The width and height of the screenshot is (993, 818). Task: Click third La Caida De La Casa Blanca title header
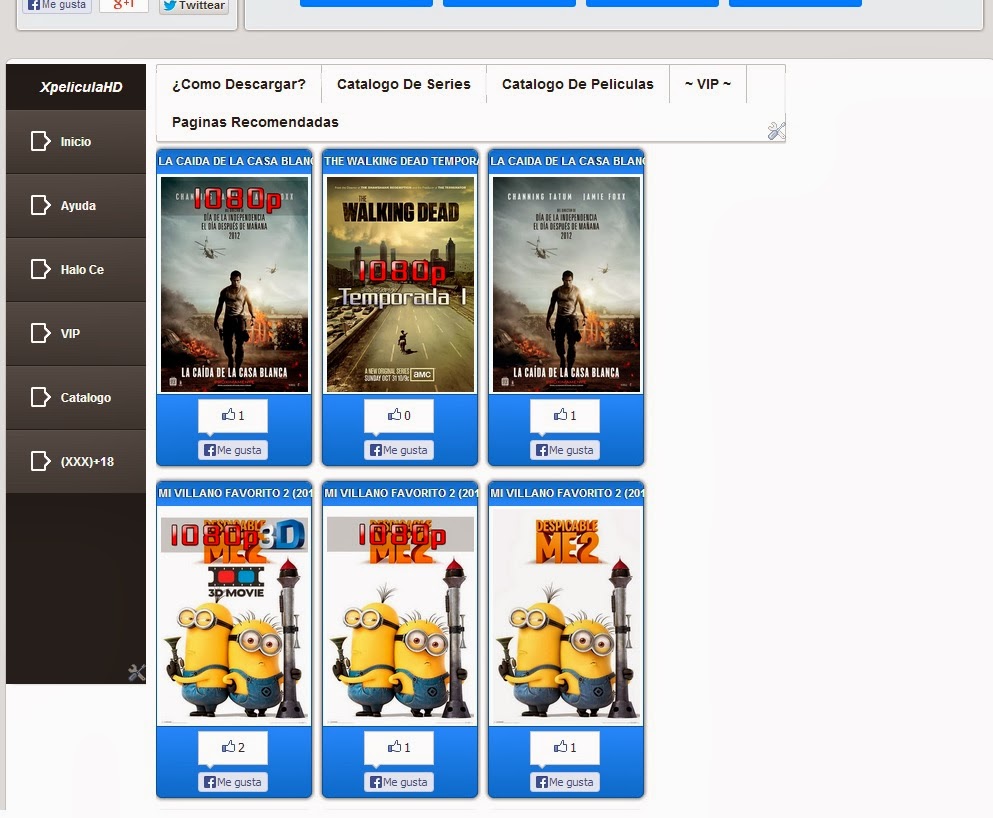pos(566,161)
